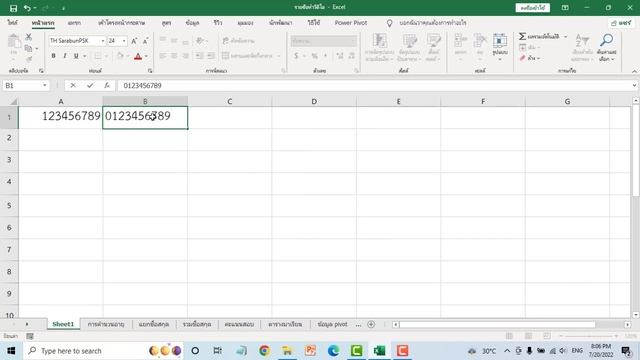Open the Clipboard group dialog launcher
Viewport: 640px width, 360px height.
click(41, 71)
